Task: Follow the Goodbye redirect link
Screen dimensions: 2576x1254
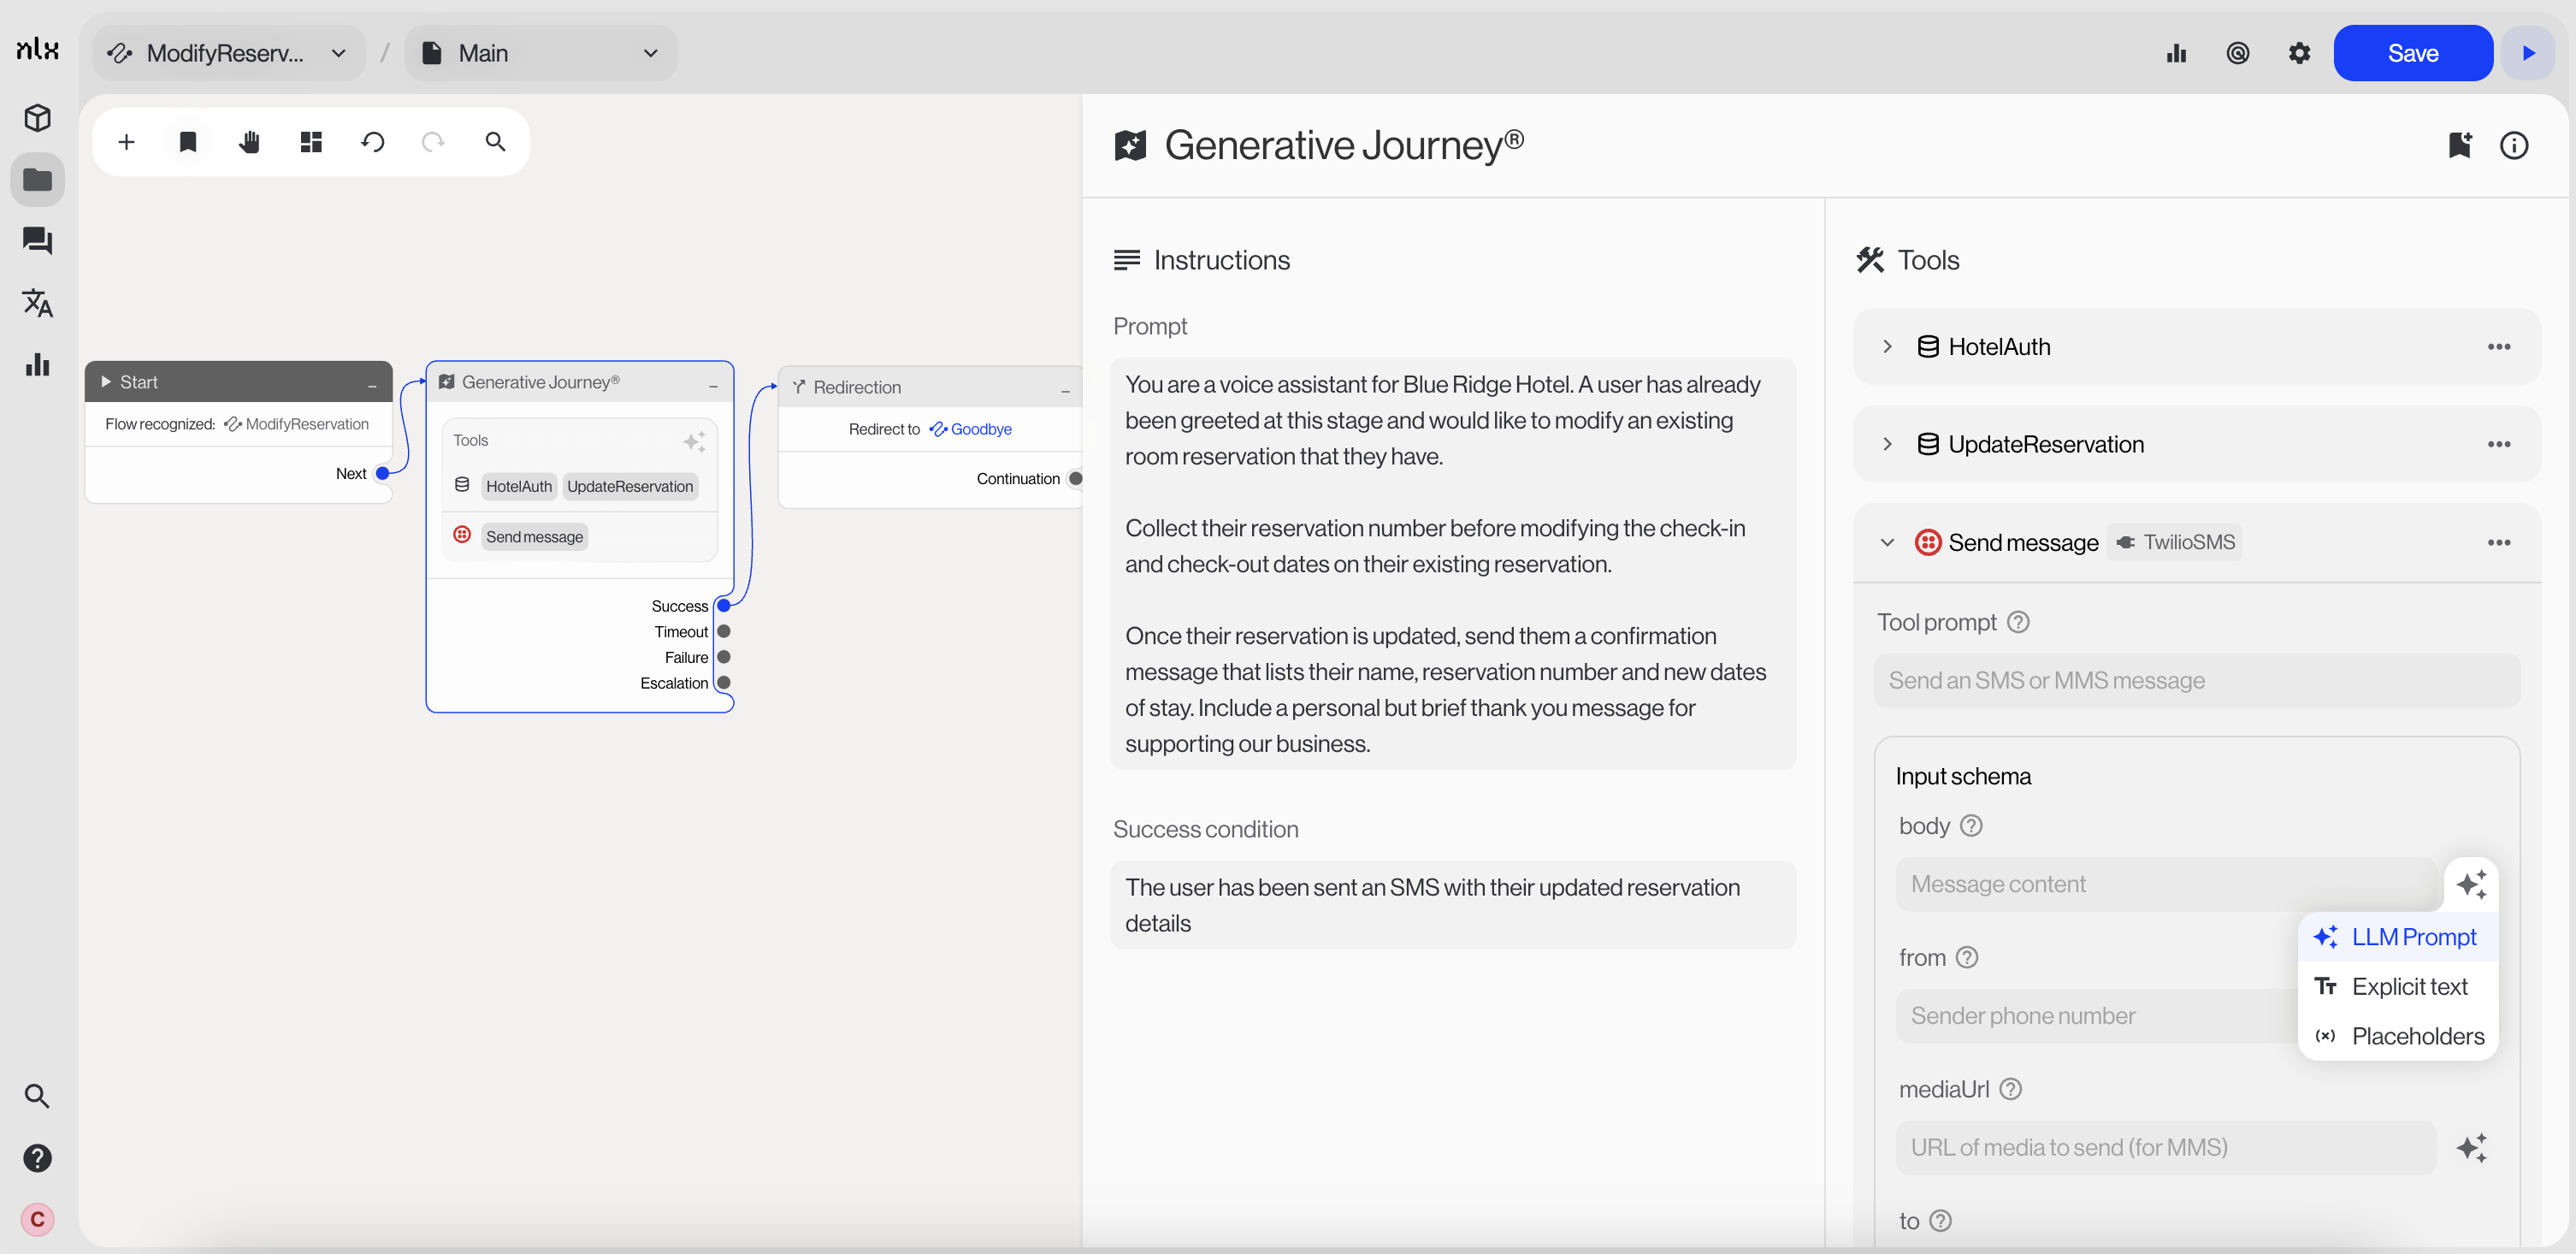Action: tap(980, 429)
